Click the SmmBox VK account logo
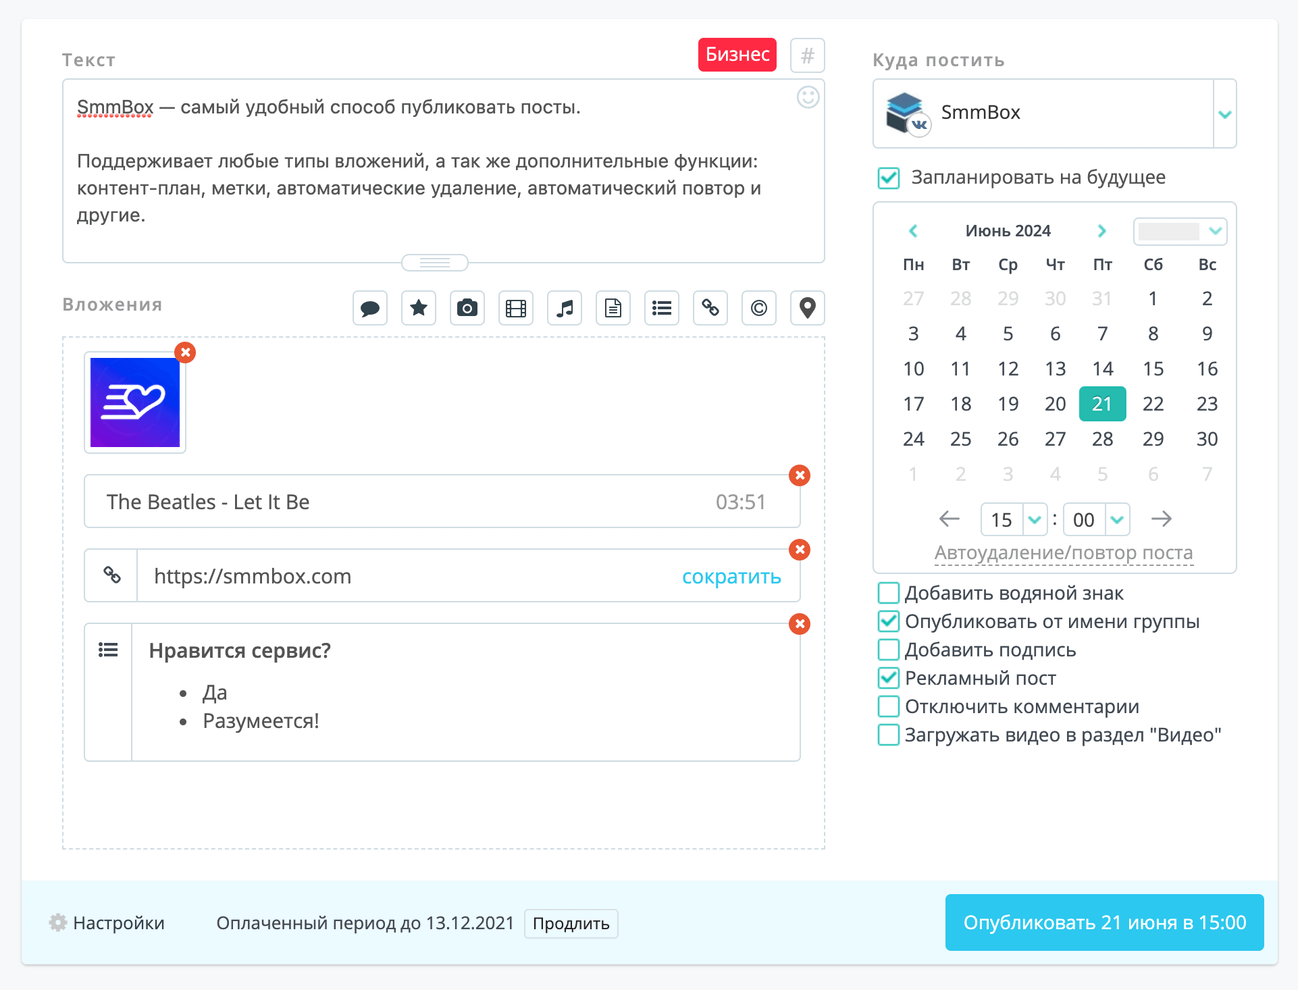The height and width of the screenshot is (990, 1298). tap(907, 113)
